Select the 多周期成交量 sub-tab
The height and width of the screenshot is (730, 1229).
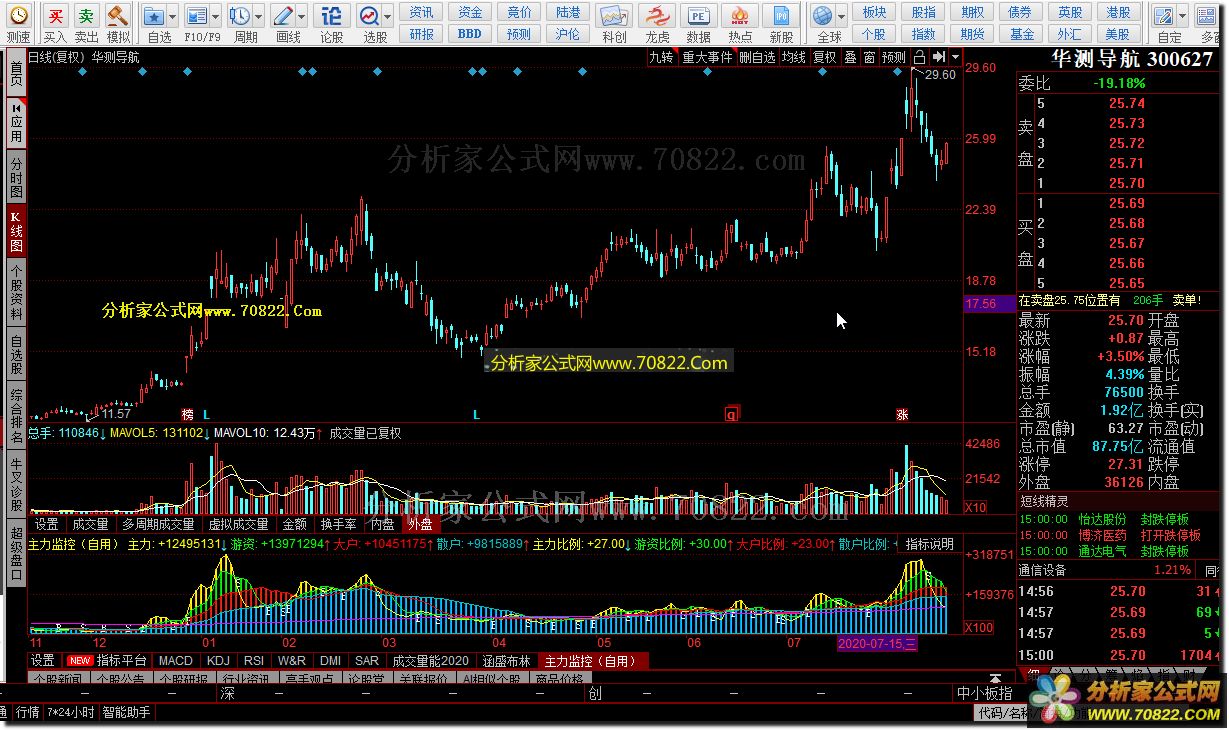pos(158,524)
